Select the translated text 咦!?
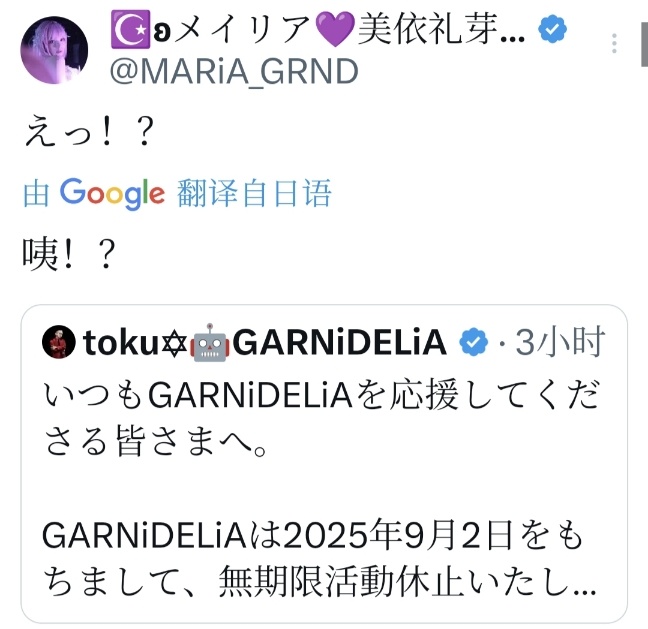The width and height of the screenshot is (648, 629). (69, 254)
